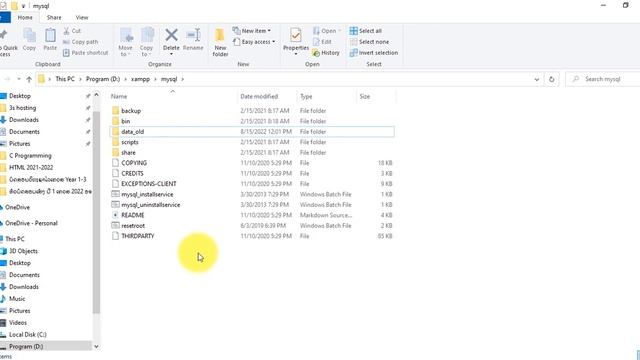Open the recent locations dropdown near the navigation arrows
The image size is (640, 360).
coord(19,79)
